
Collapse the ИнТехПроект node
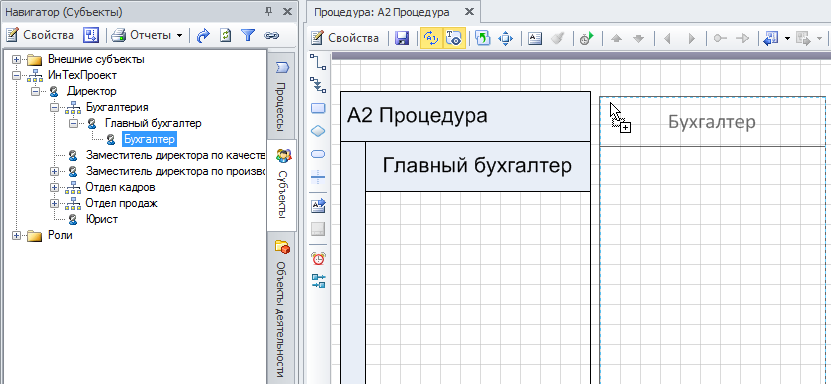pyautogui.click(x=16, y=75)
